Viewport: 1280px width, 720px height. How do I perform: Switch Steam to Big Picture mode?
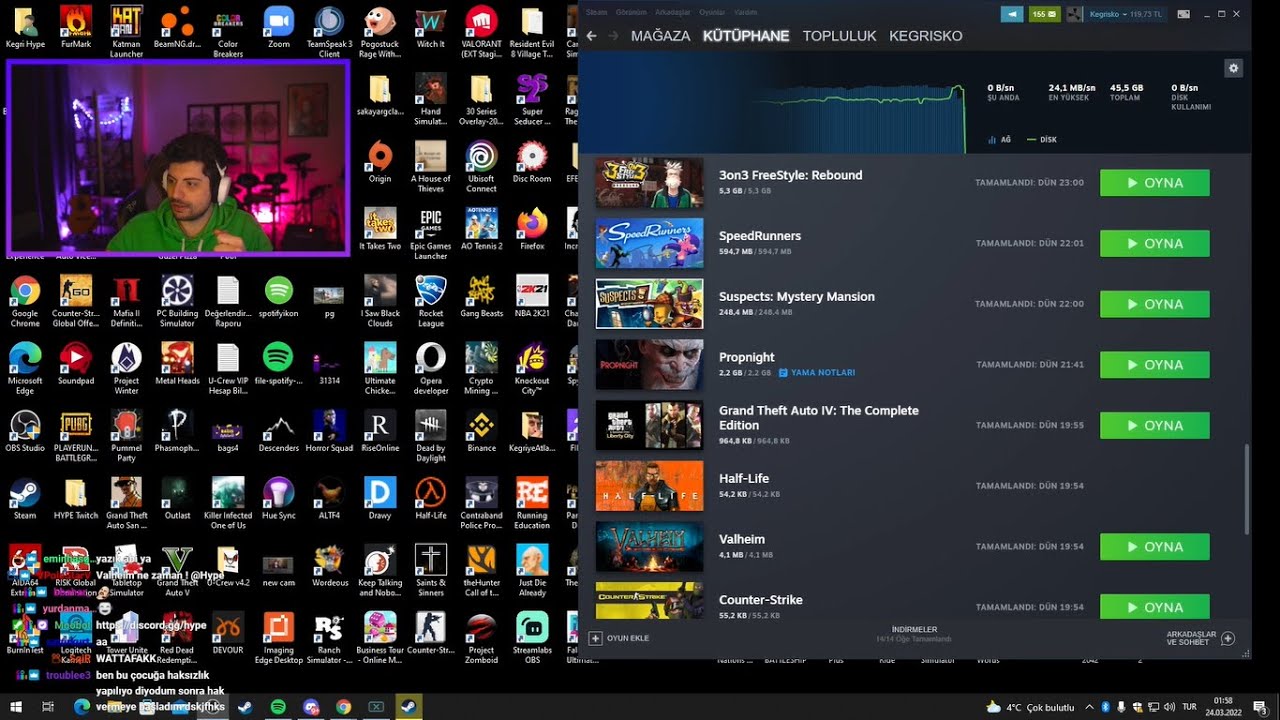(1183, 14)
